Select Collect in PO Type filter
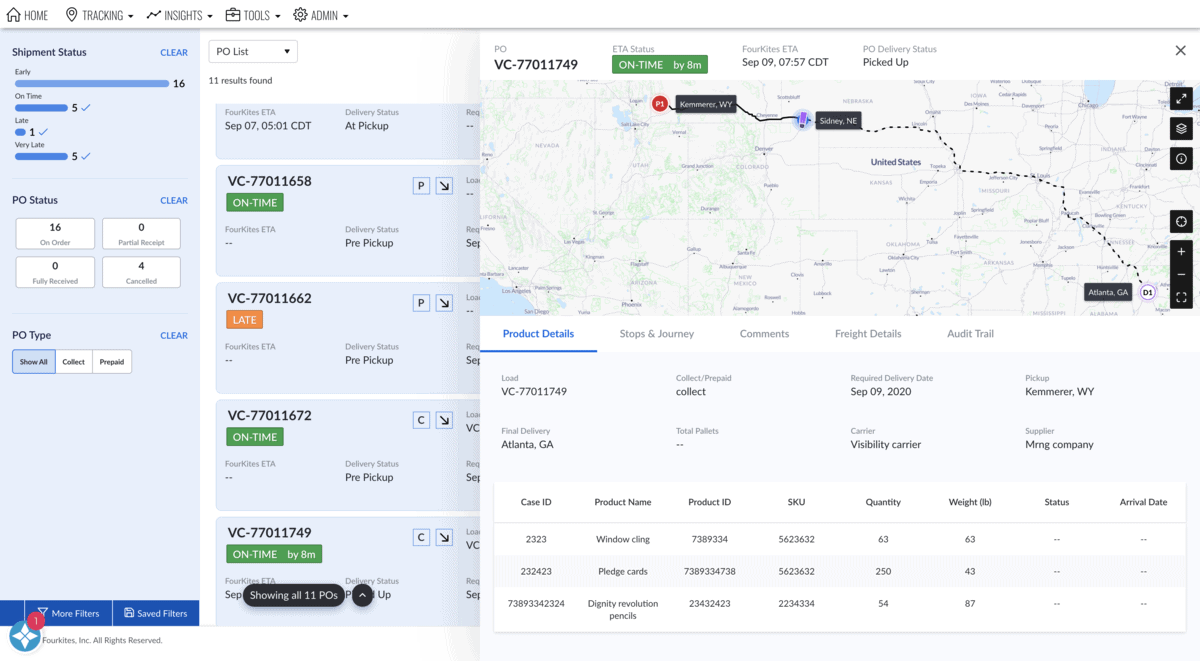Image resolution: width=1200 pixels, height=661 pixels. coord(72,361)
